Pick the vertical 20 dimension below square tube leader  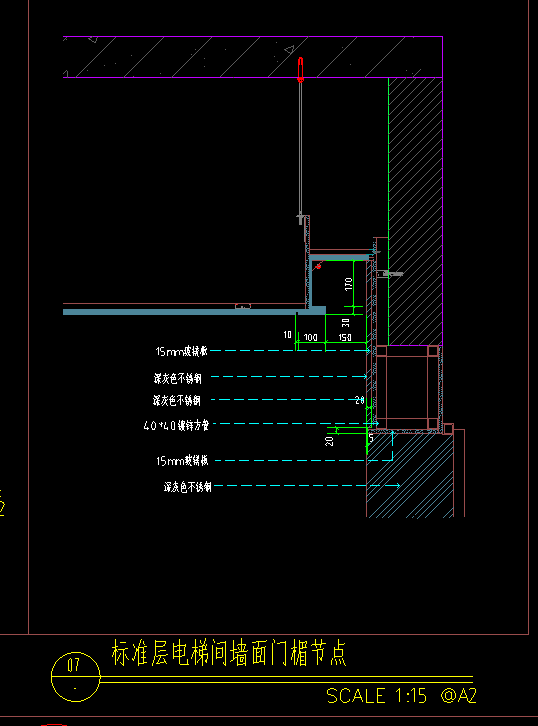coord(329,441)
